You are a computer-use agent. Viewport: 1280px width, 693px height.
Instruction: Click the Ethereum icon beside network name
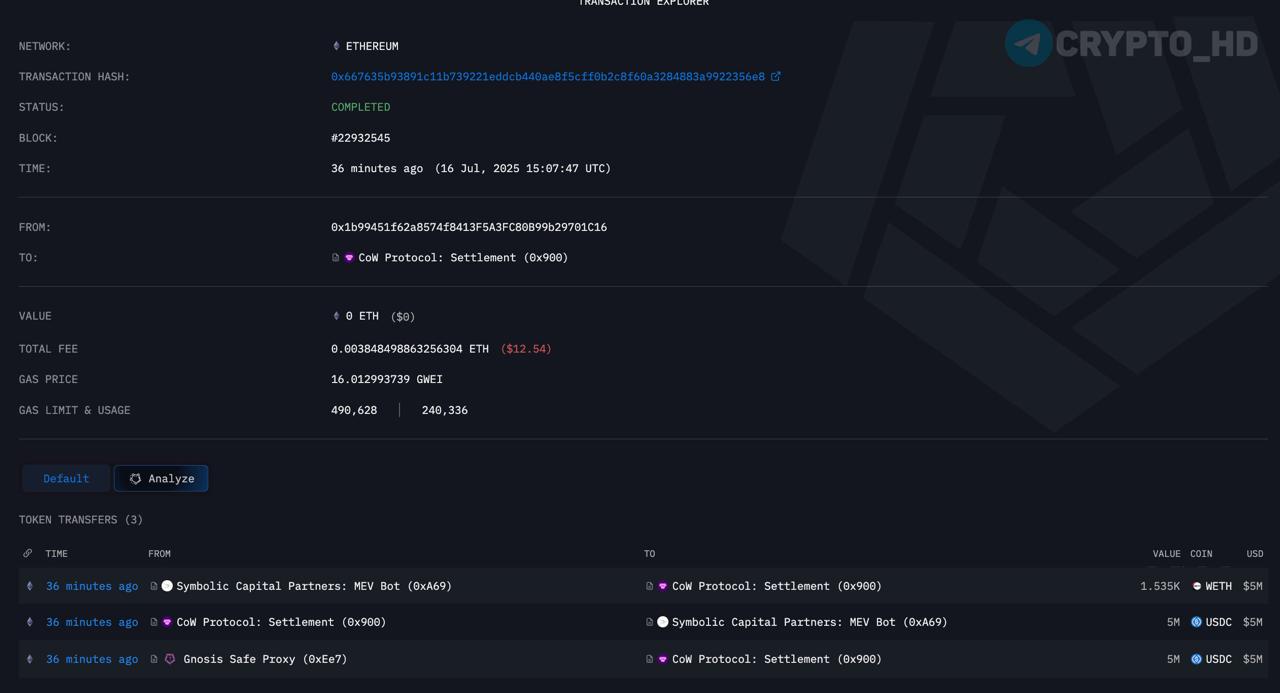coord(336,46)
